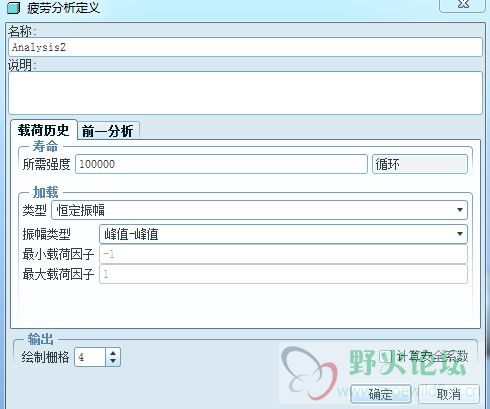This screenshot has width=490, height=409.
Task: Click the fatigue analysis dialog title icon
Action: [13, 7]
